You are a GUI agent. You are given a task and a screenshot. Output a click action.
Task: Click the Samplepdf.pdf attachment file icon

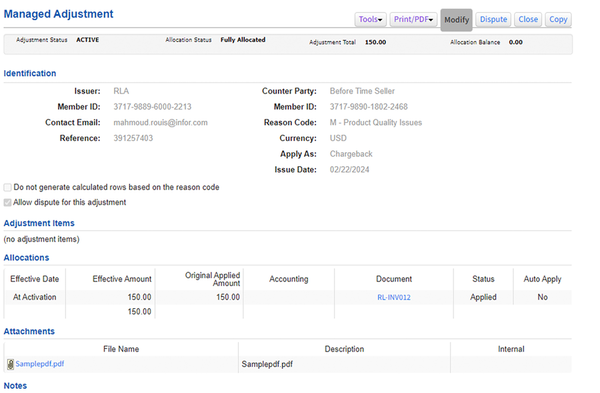(x=10, y=364)
